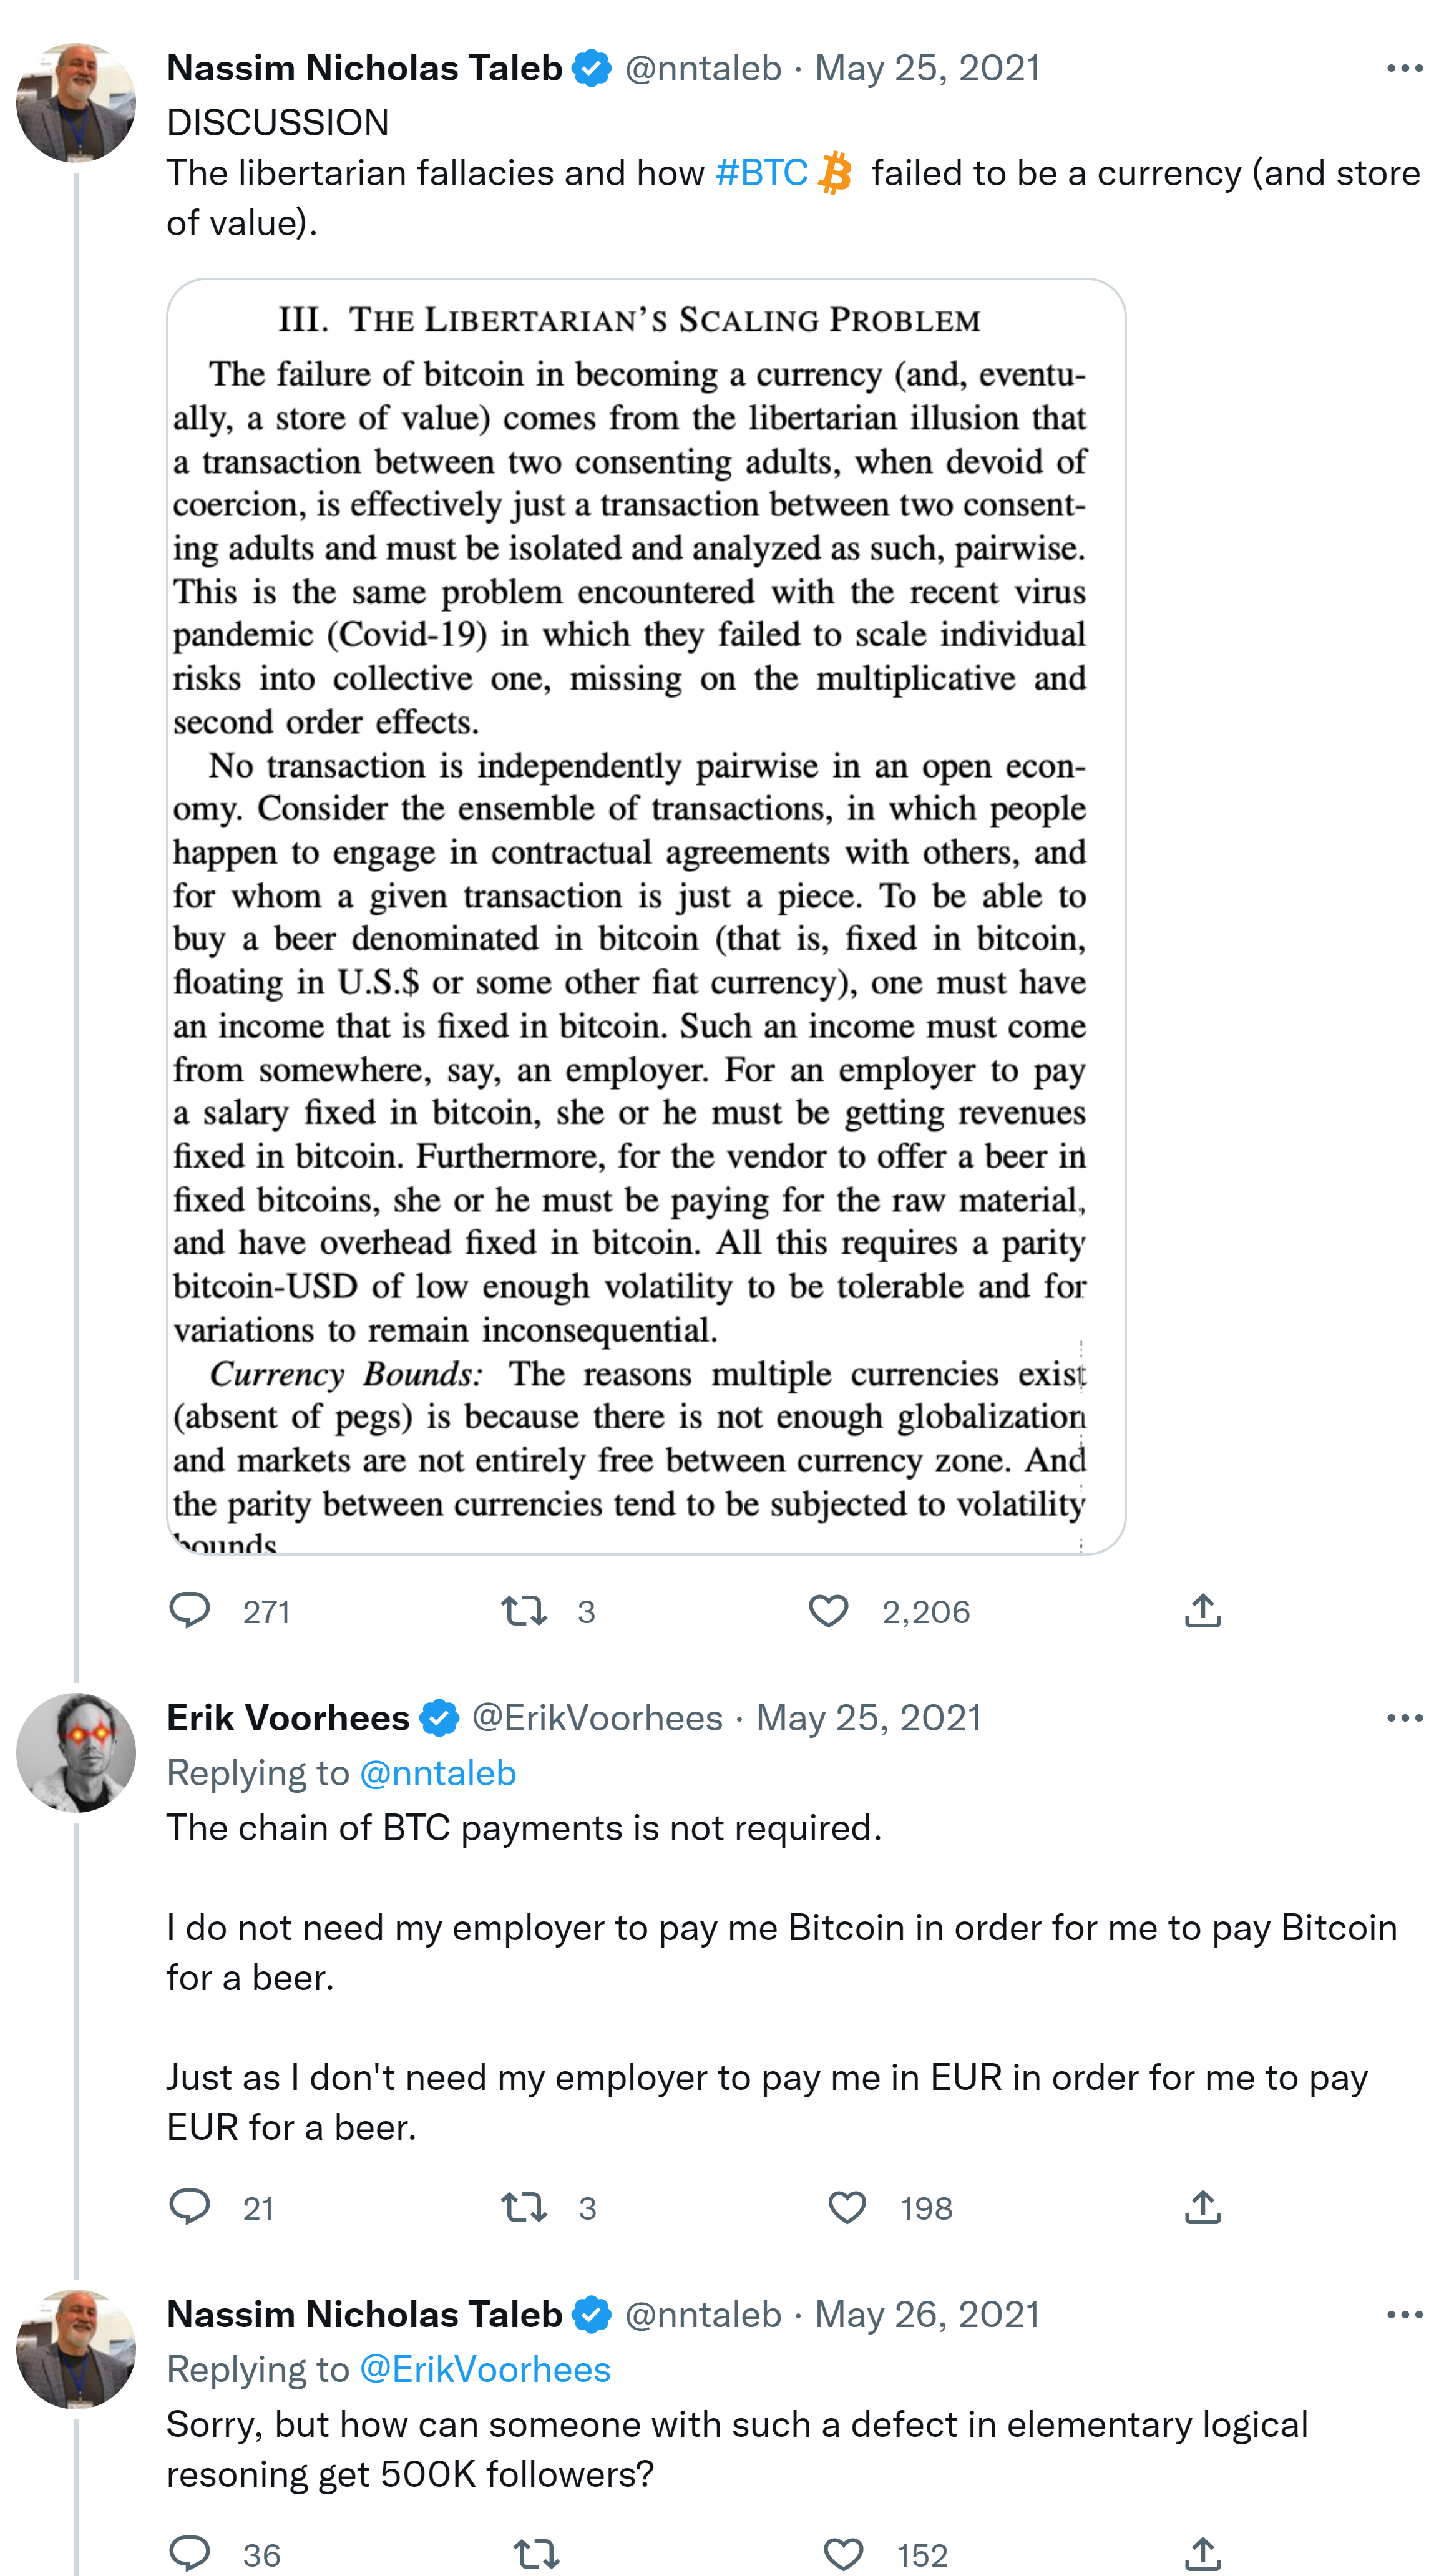Image resolution: width=1449 pixels, height=2576 pixels.
Task: Reply to Erik Voorhees's tweet
Action: 189,2207
